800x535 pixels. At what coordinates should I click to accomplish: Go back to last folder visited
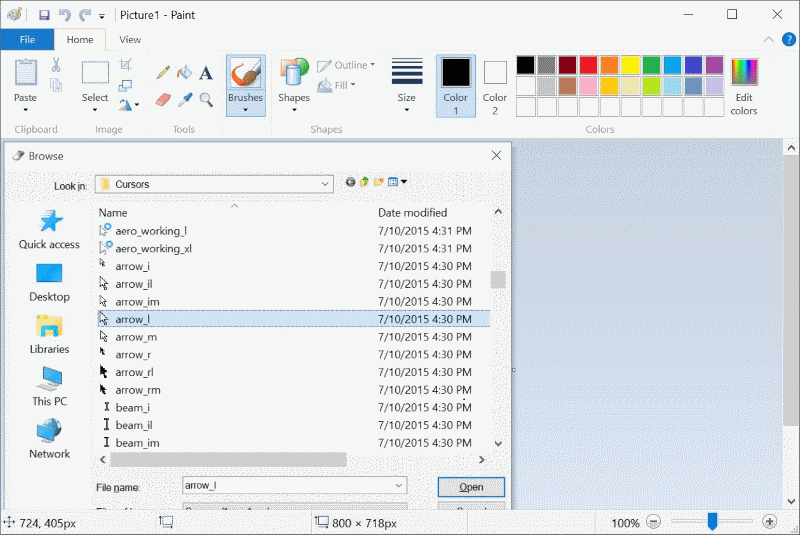[x=350, y=182]
